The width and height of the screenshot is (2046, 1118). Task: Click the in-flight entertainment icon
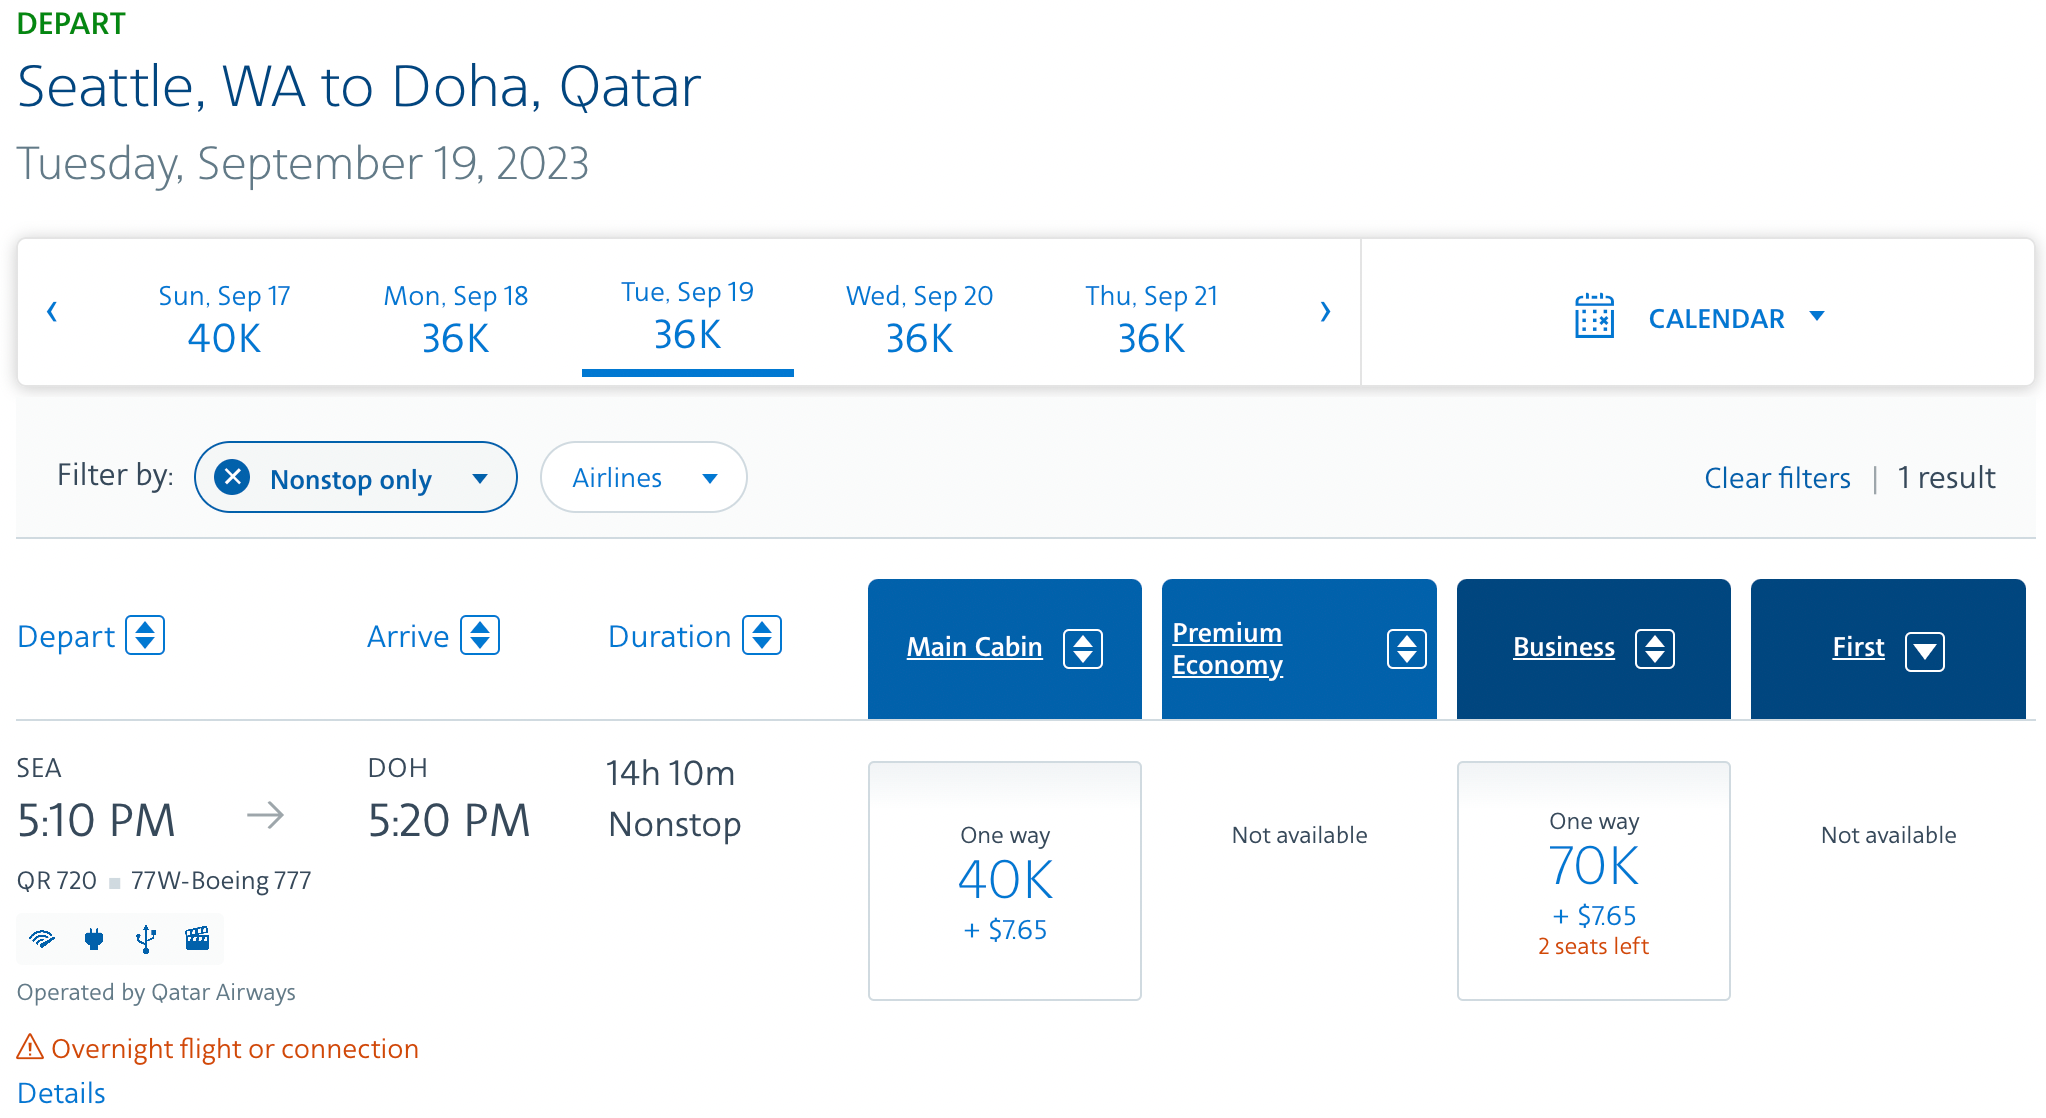point(197,939)
